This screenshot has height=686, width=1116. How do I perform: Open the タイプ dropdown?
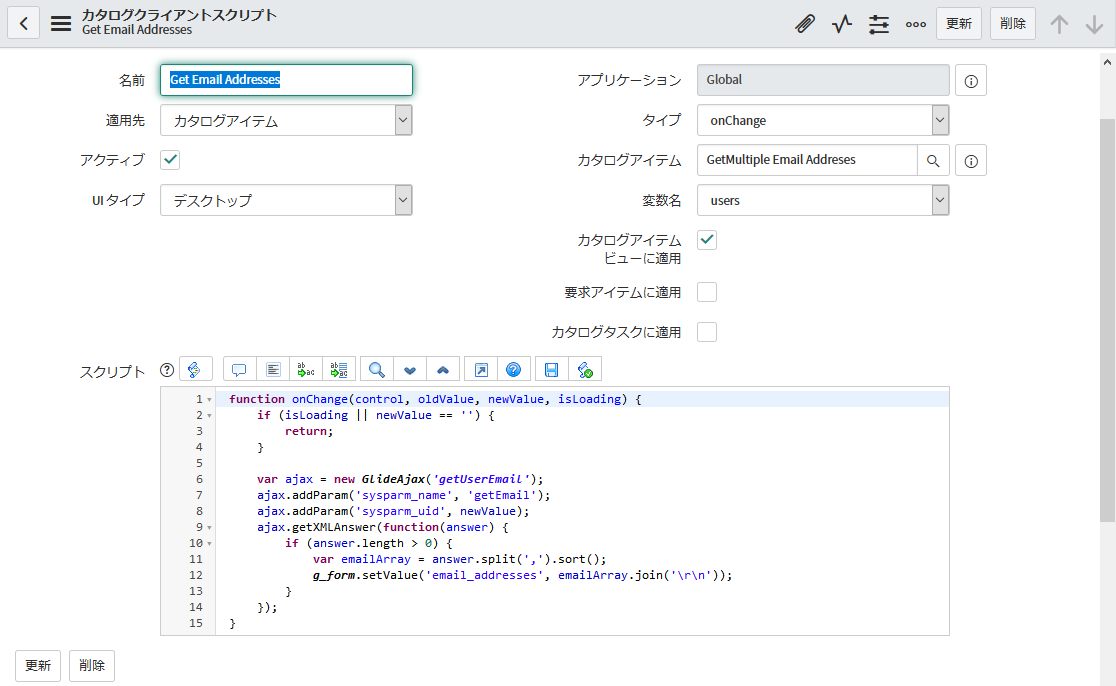pyautogui.click(x=938, y=120)
